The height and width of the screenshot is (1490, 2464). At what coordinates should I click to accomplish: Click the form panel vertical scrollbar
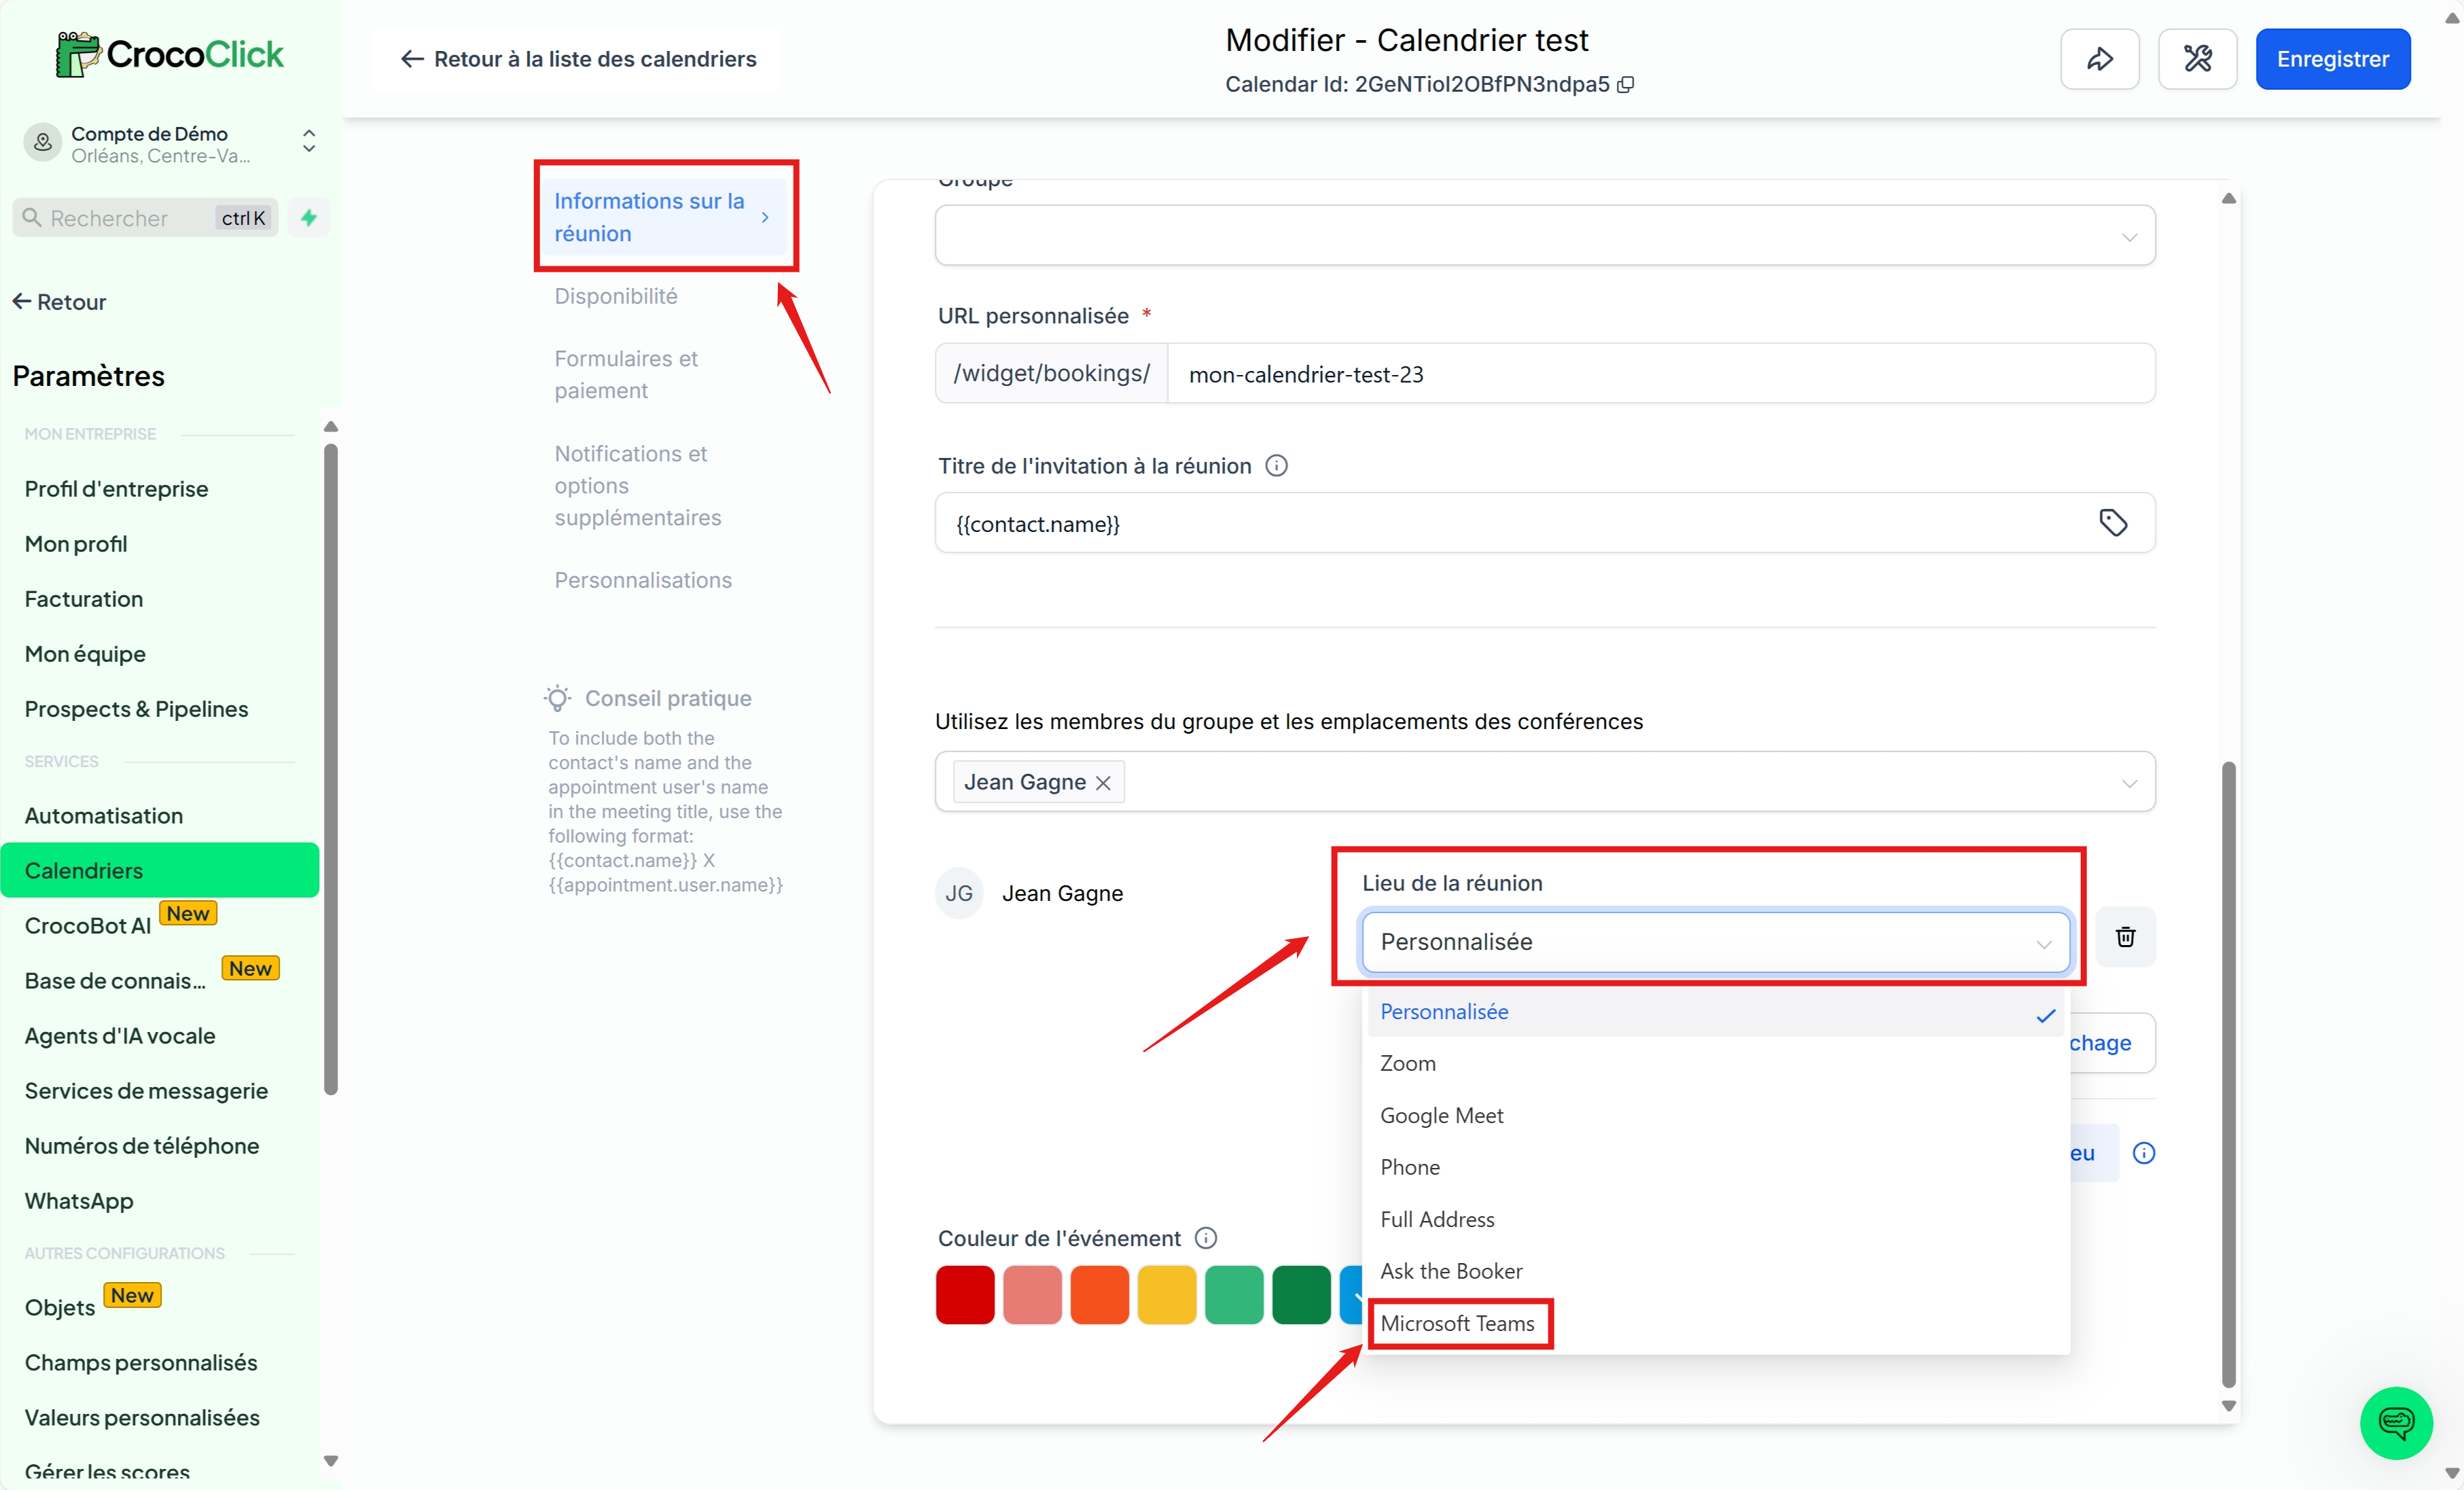point(2228,1075)
